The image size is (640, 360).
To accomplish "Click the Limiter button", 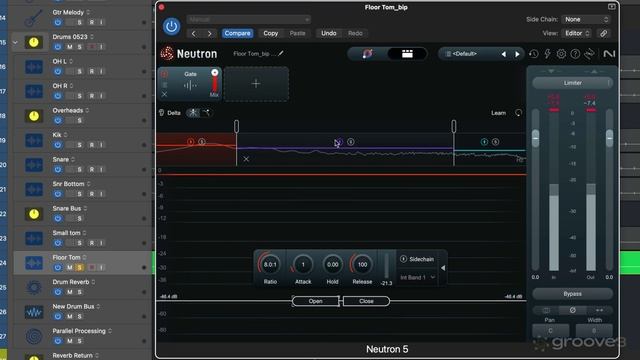I will pos(572,83).
